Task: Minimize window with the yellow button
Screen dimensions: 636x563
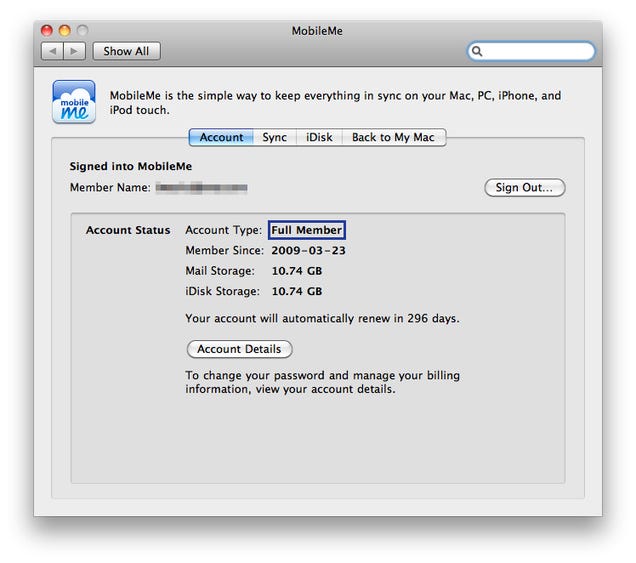Action: coord(65,30)
